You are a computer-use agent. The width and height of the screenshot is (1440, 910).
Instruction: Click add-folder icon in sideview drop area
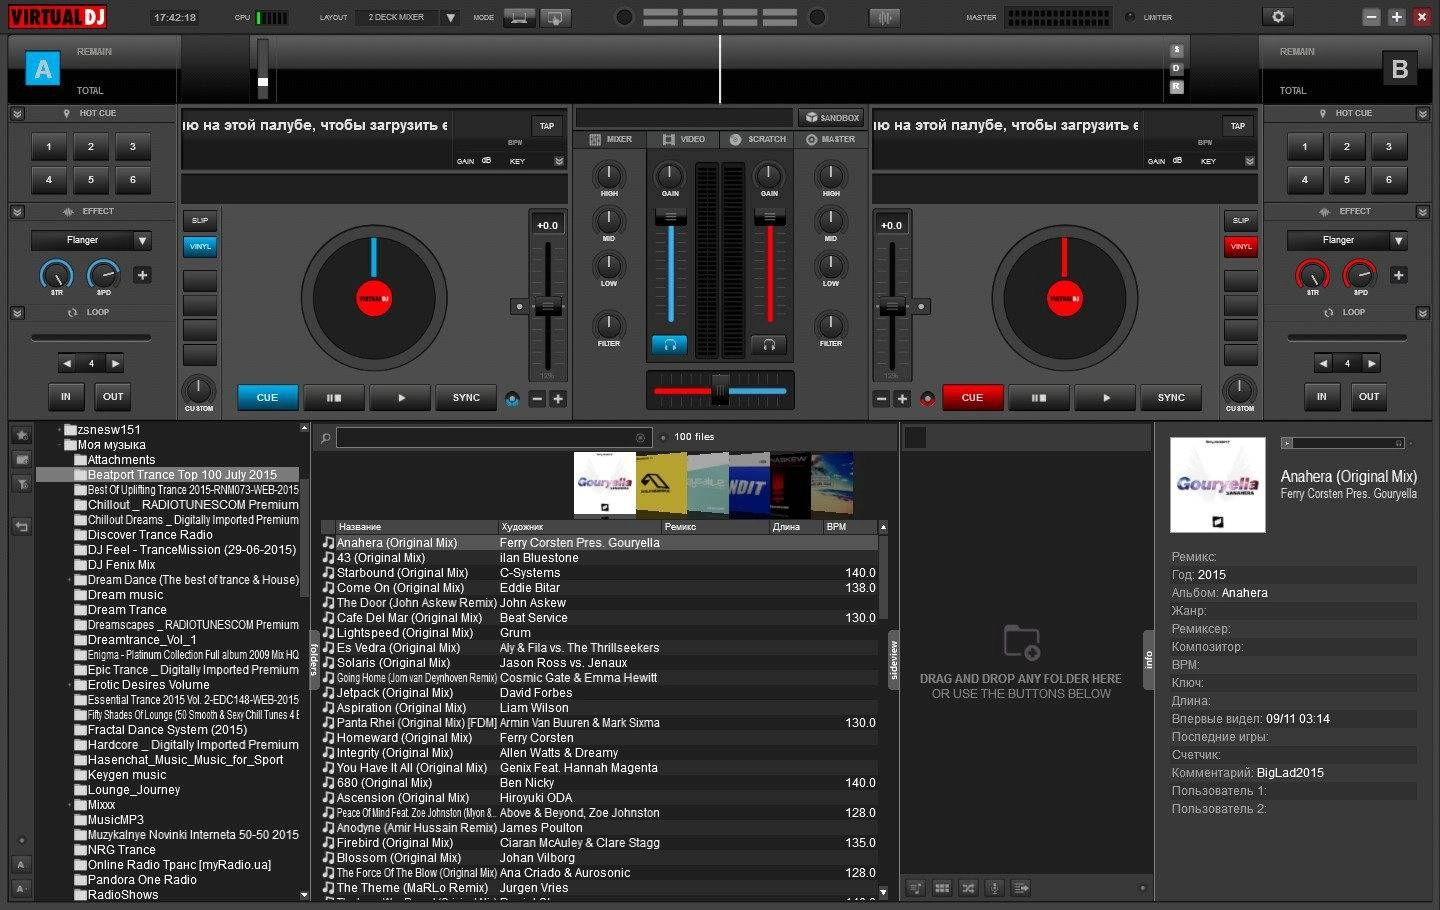1021,642
